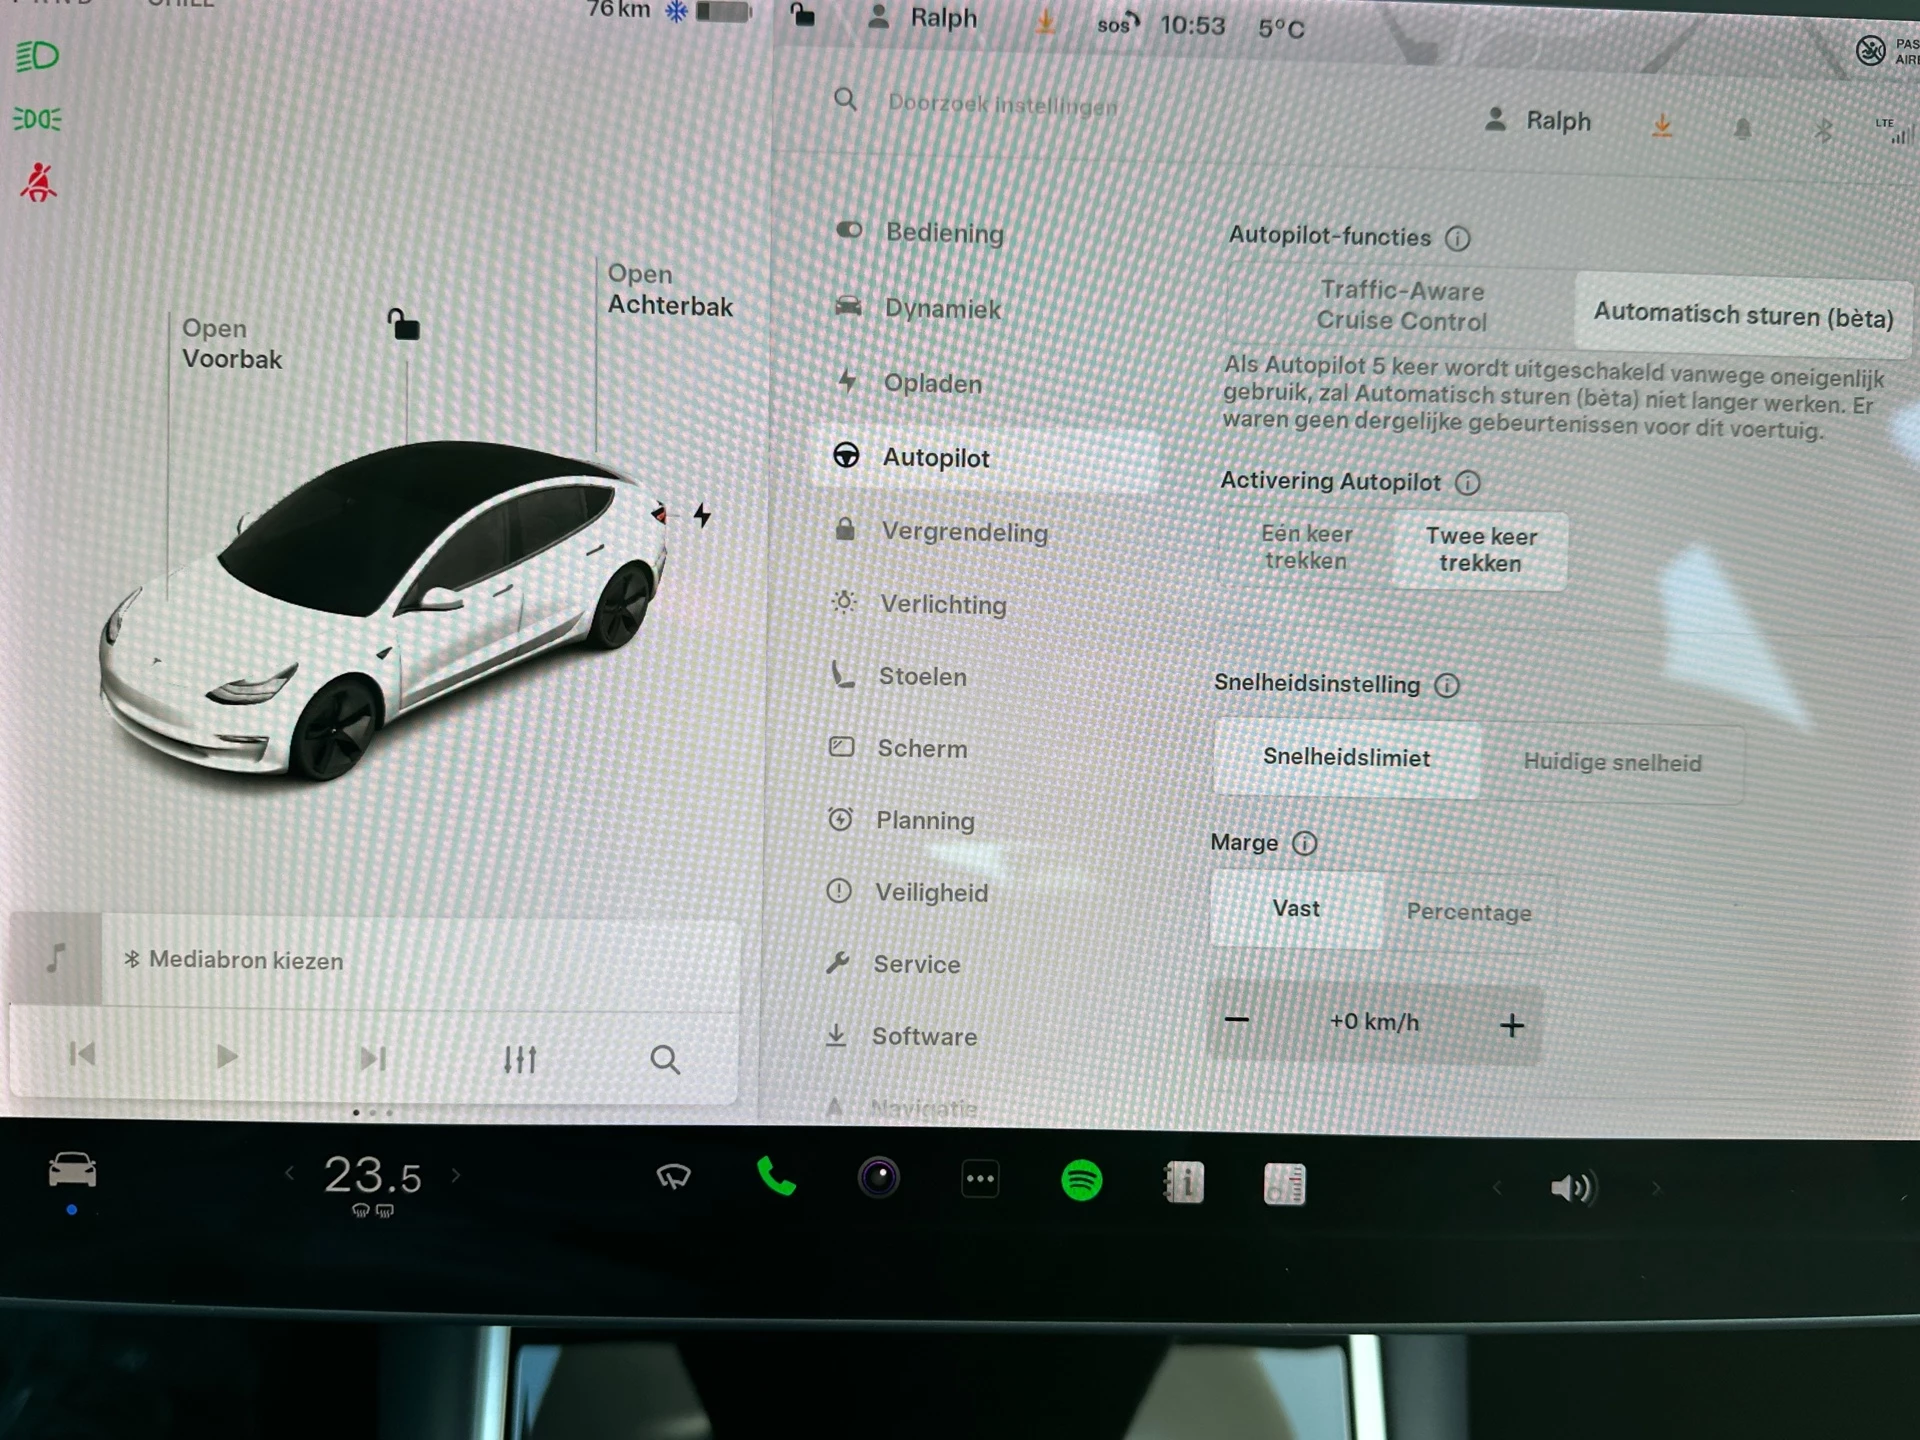Click the software download arrow icon near Ralph
1920x1440 pixels.
(1663, 126)
